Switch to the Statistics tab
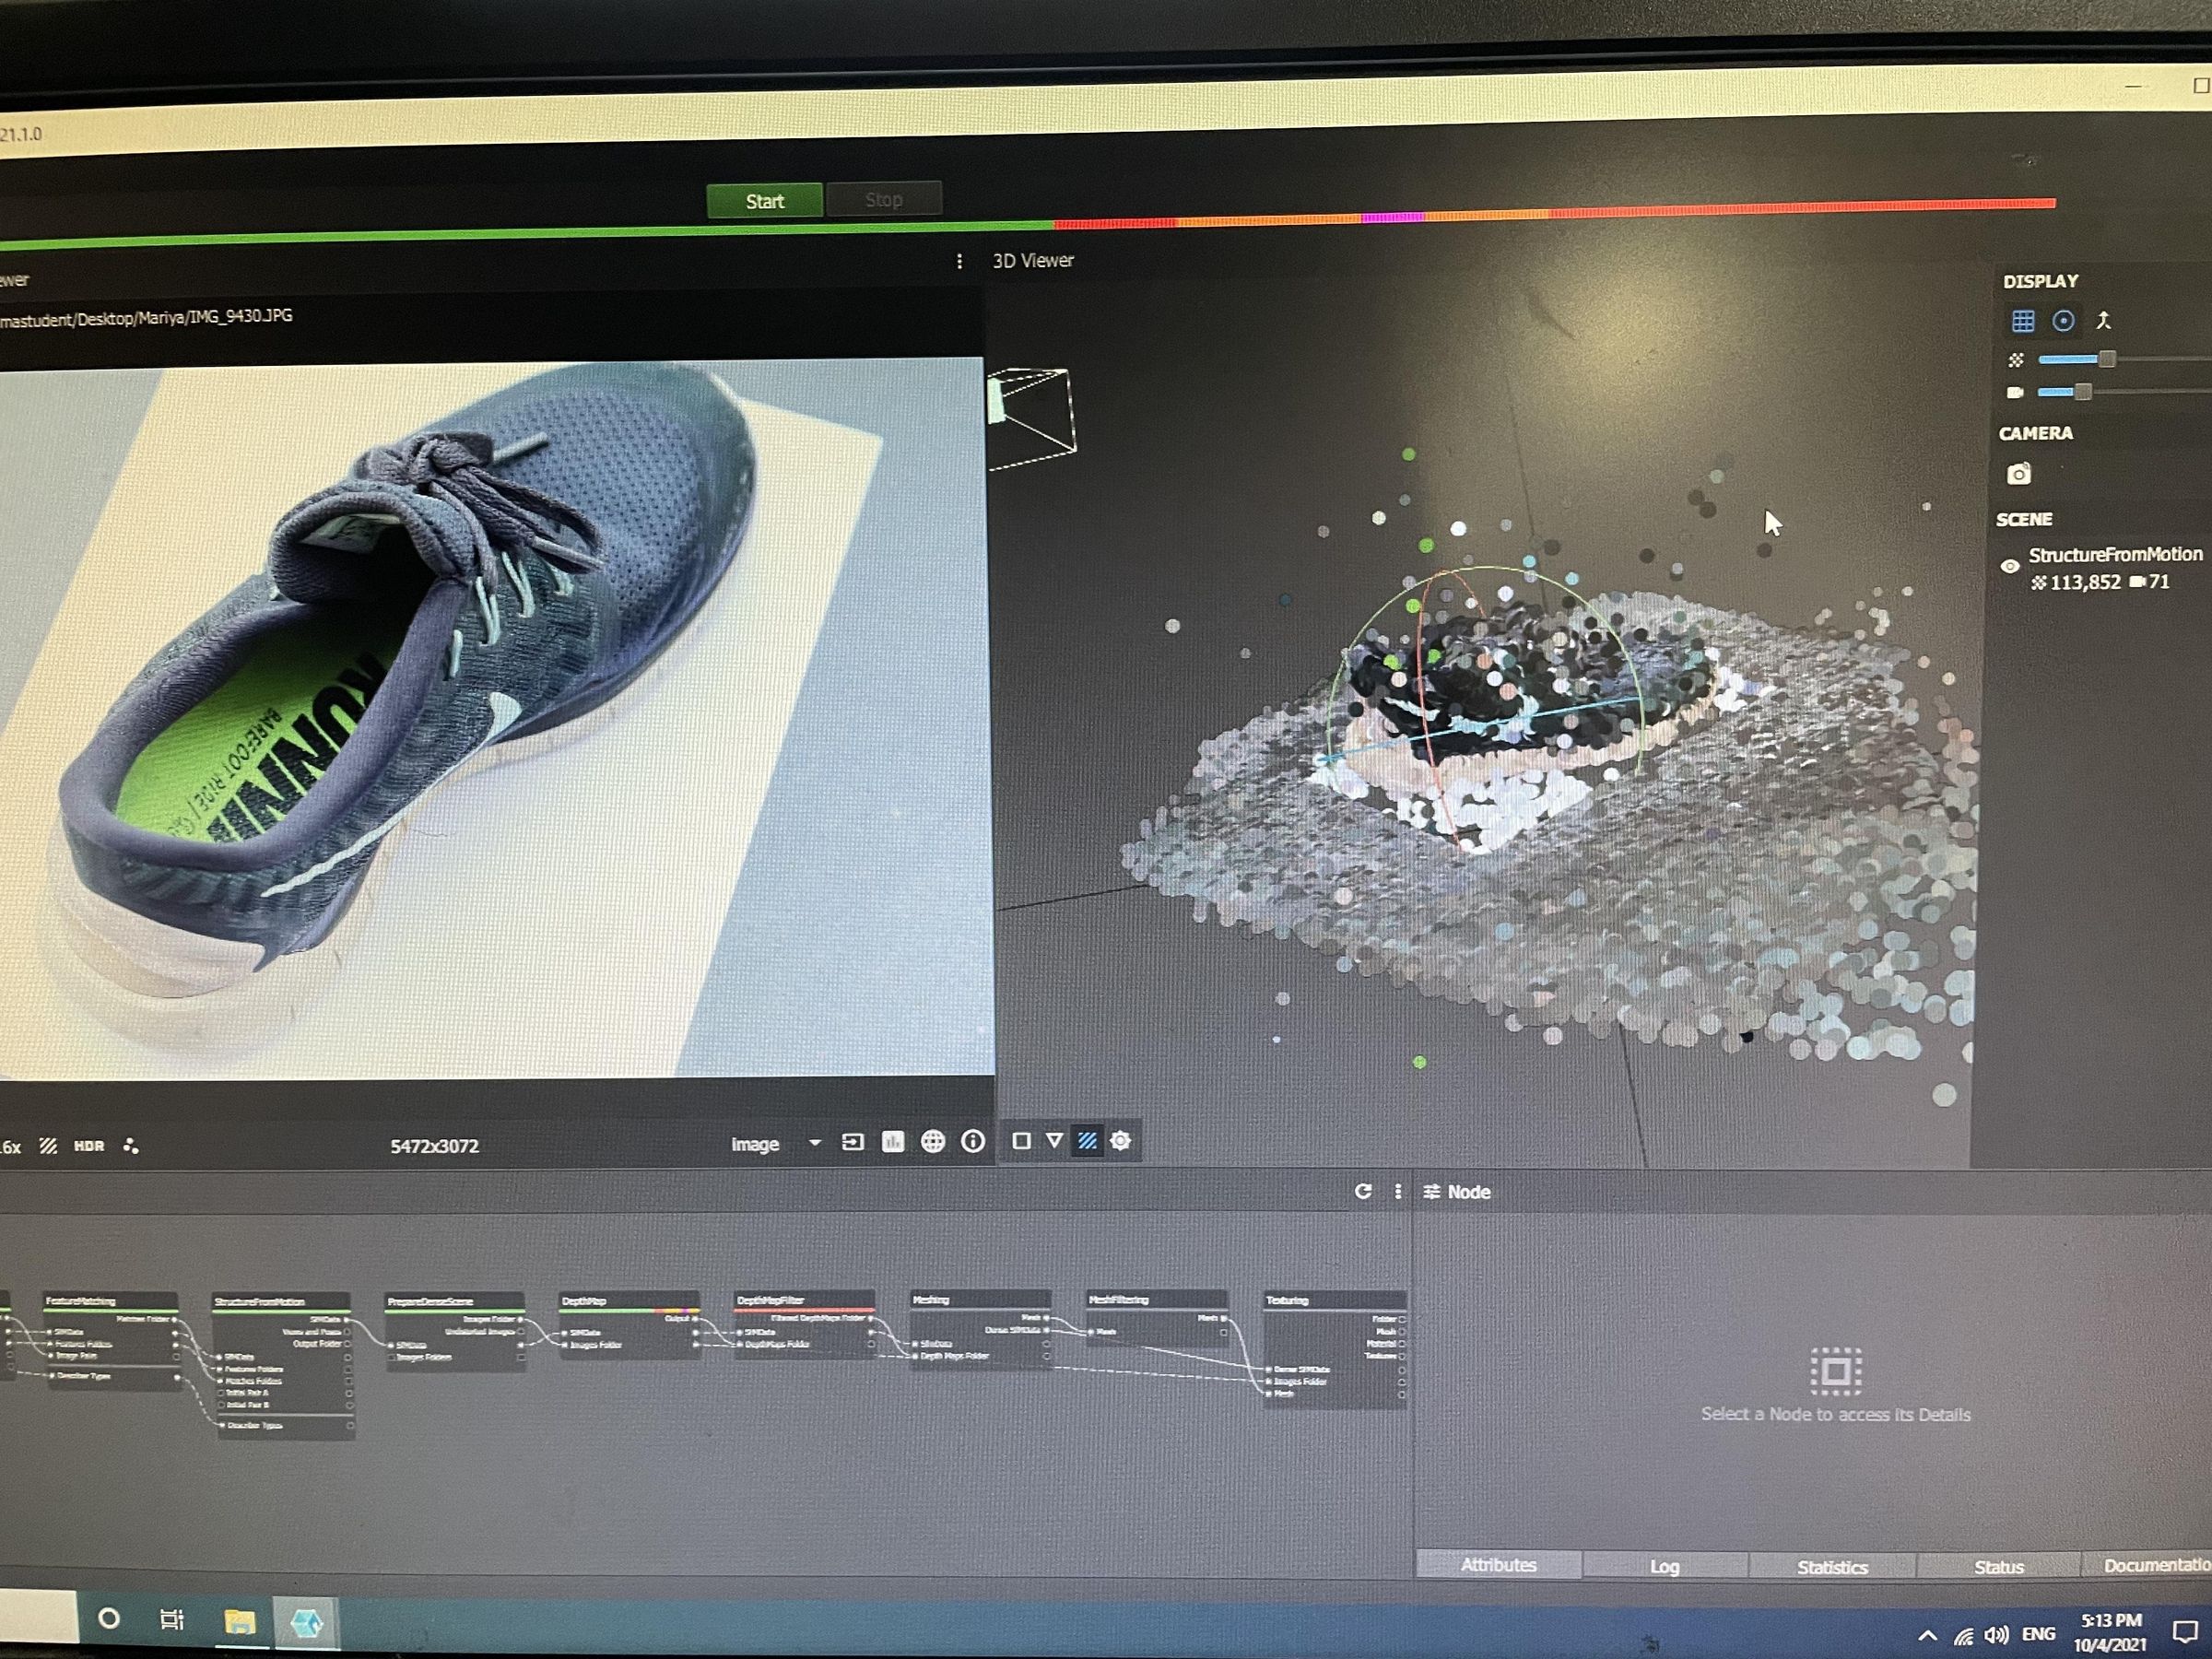Viewport: 2212px width, 1659px height. [x=1832, y=1566]
